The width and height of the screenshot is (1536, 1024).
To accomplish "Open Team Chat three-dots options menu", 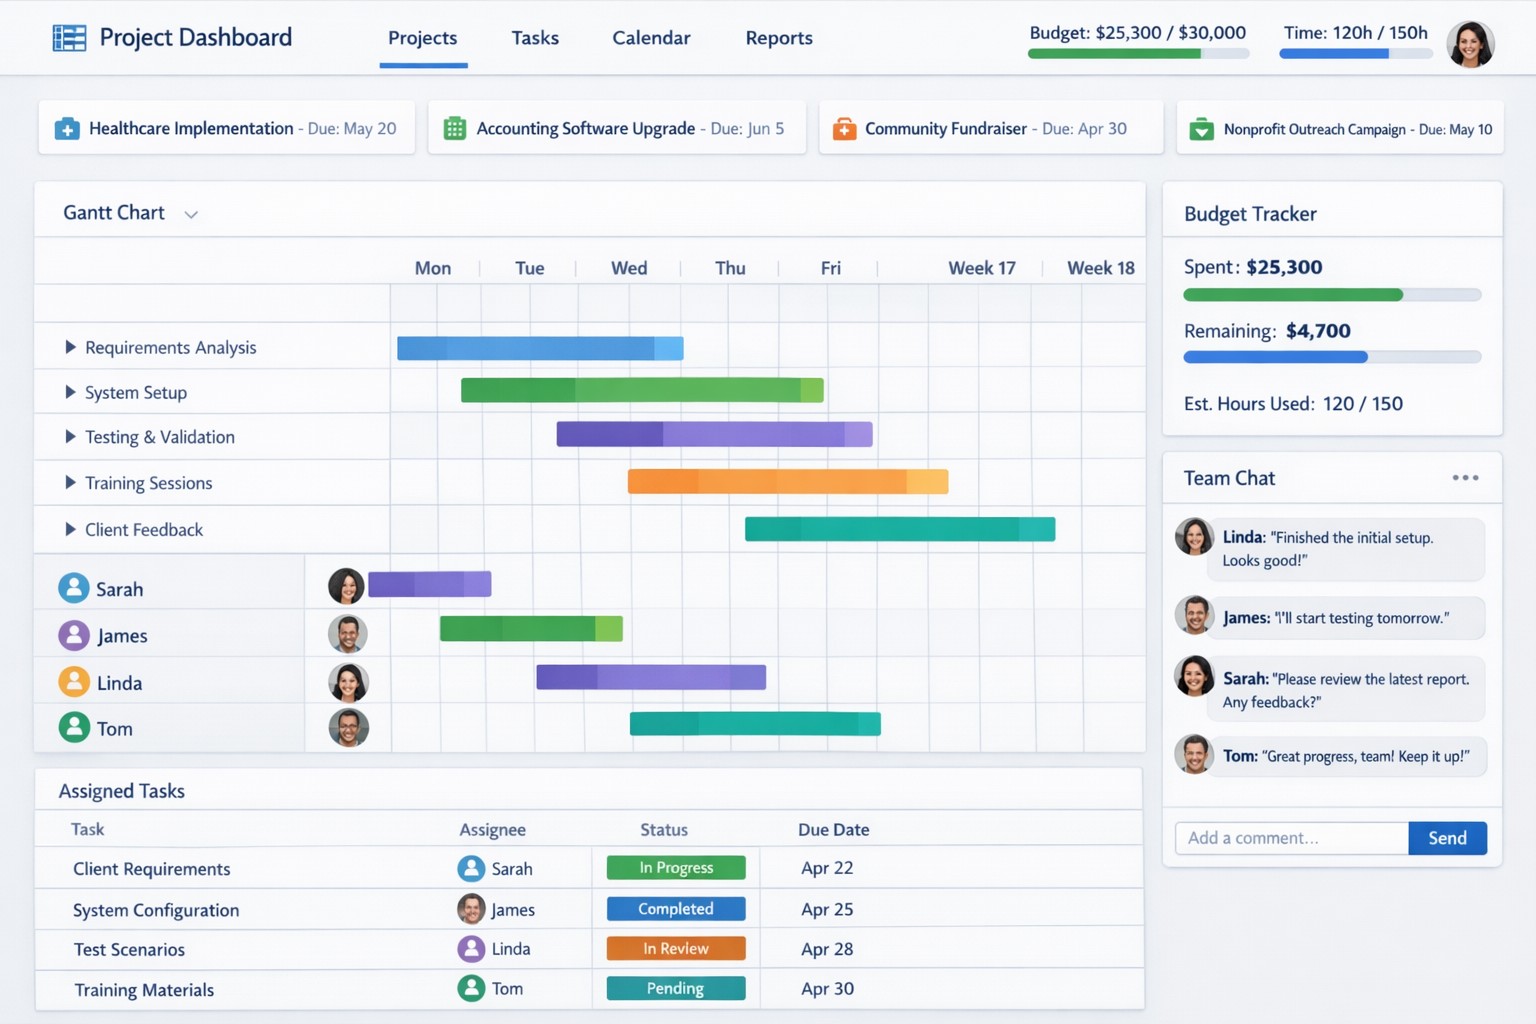I will pos(1465,478).
